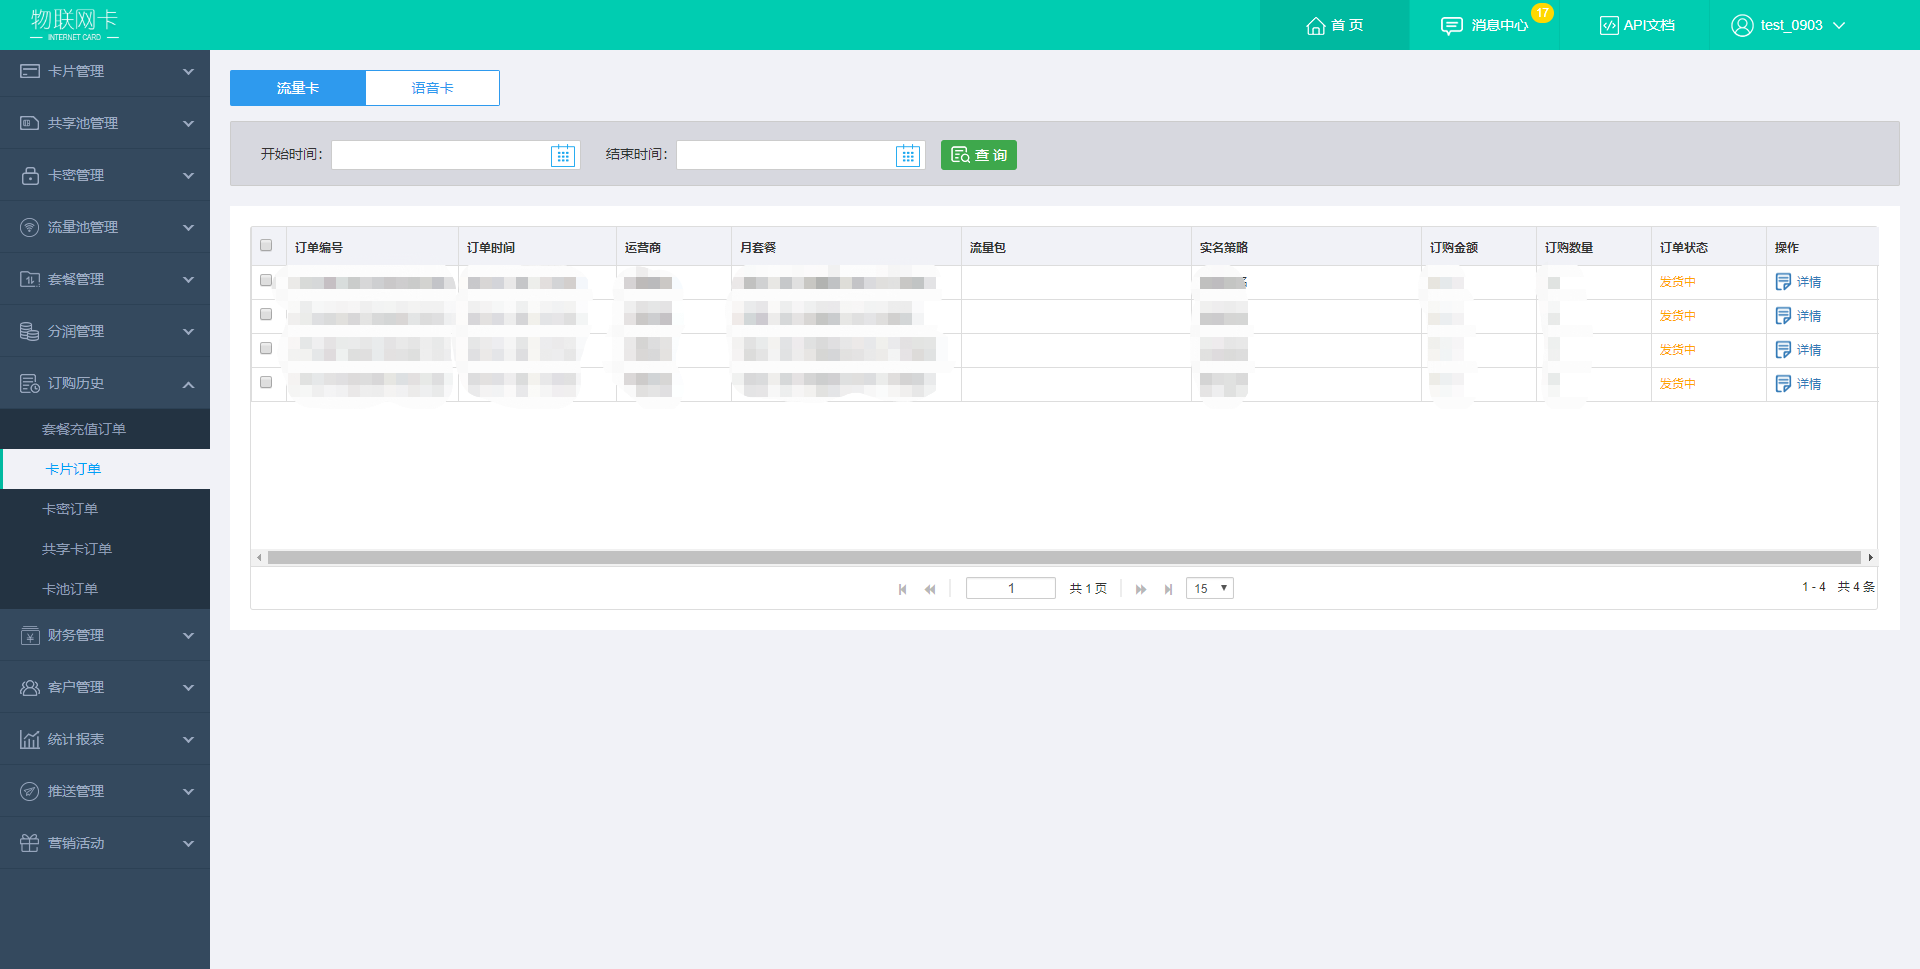
Task: Click the 推送管理 send icon
Action: tap(30, 791)
